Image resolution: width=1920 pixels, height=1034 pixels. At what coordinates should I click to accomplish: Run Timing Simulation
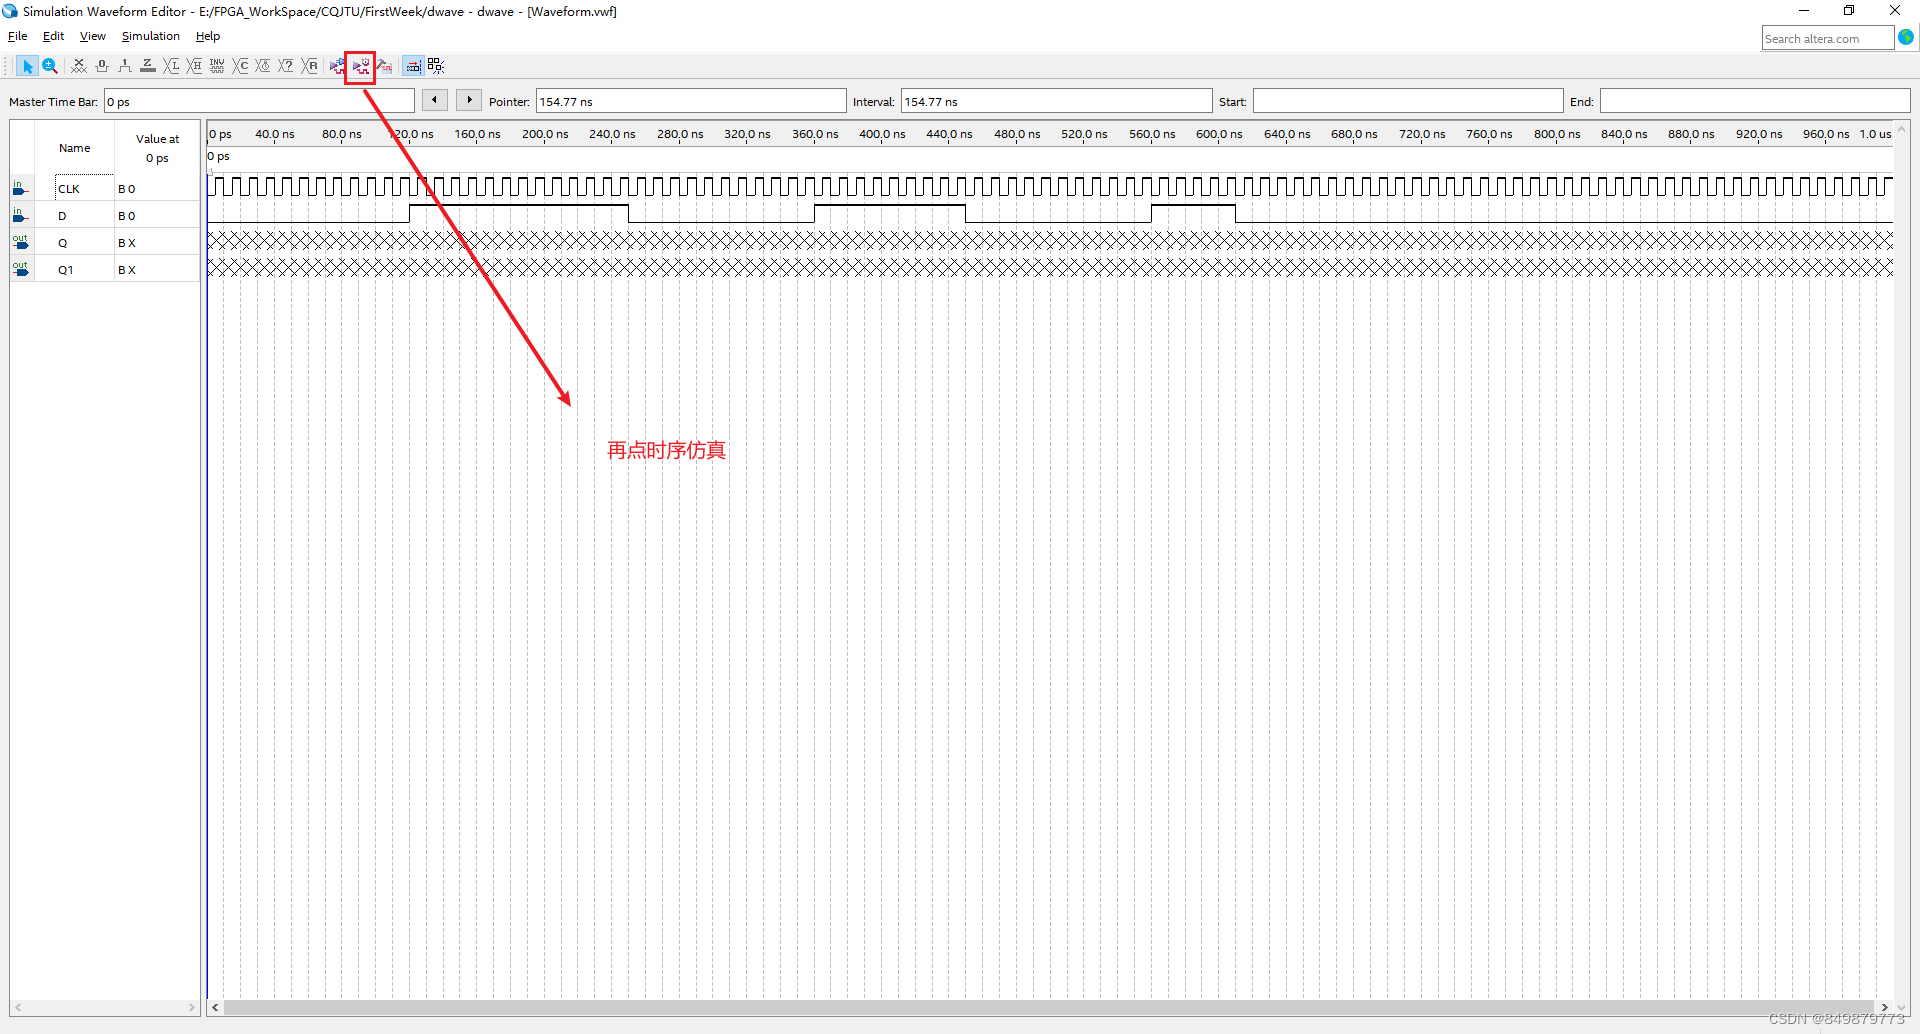pyautogui.click(x=360, y=67)
